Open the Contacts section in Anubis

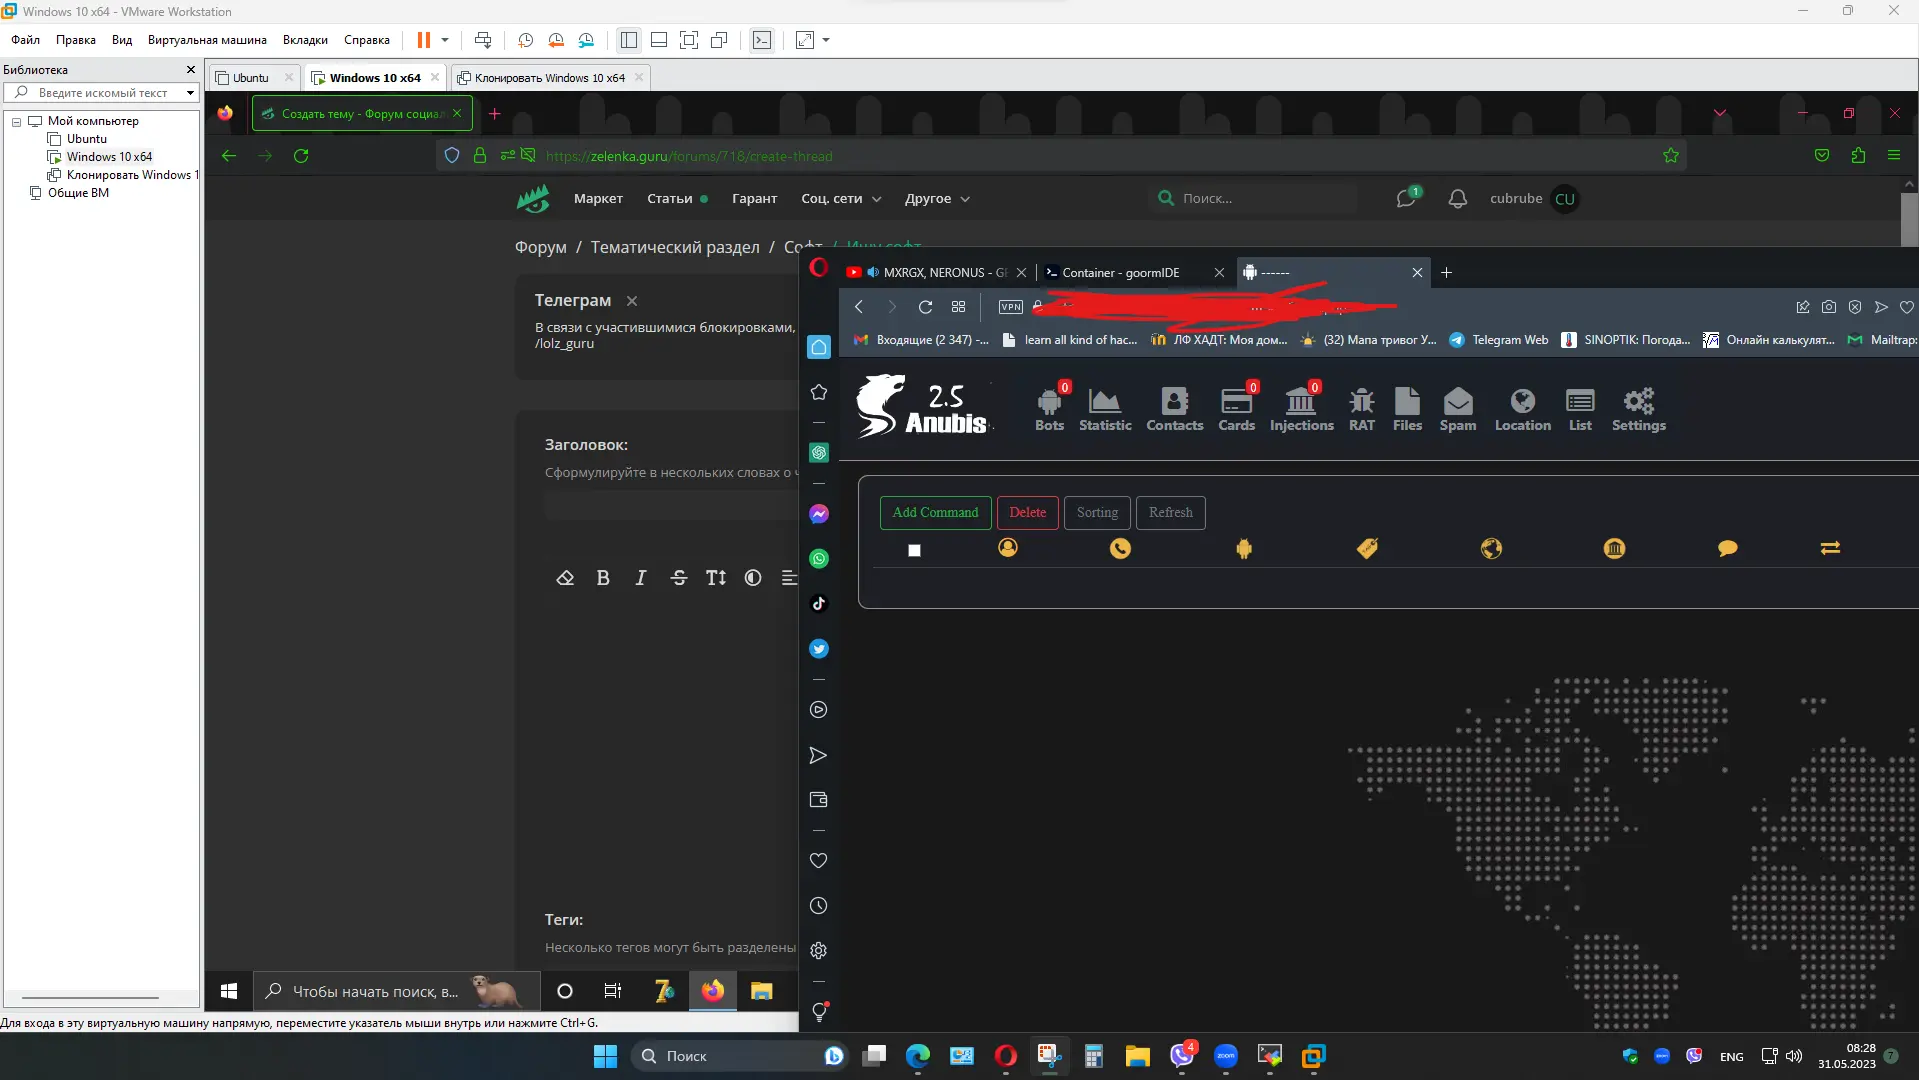tap(1174, 409)
